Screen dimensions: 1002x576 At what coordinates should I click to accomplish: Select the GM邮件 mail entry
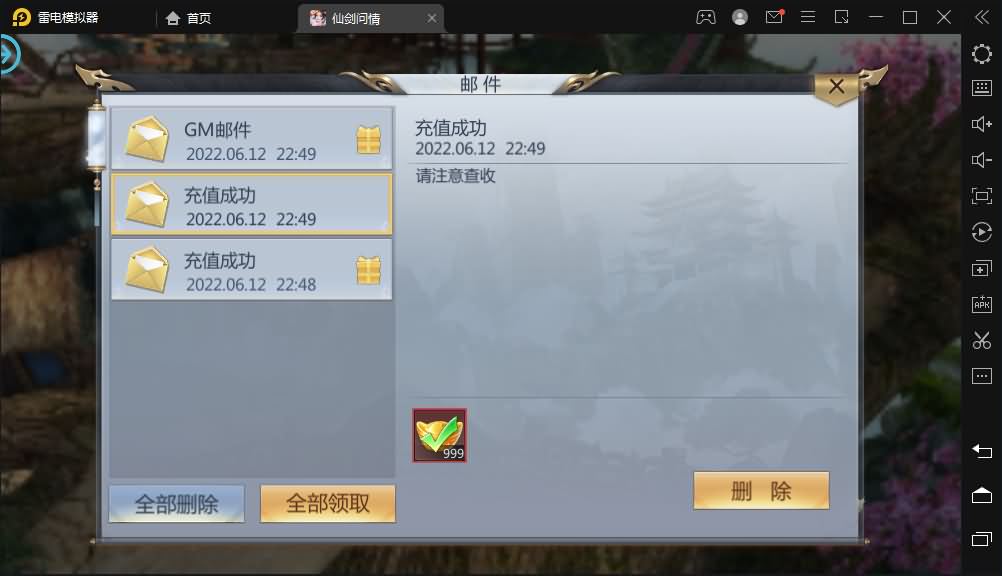pos(252,139)
